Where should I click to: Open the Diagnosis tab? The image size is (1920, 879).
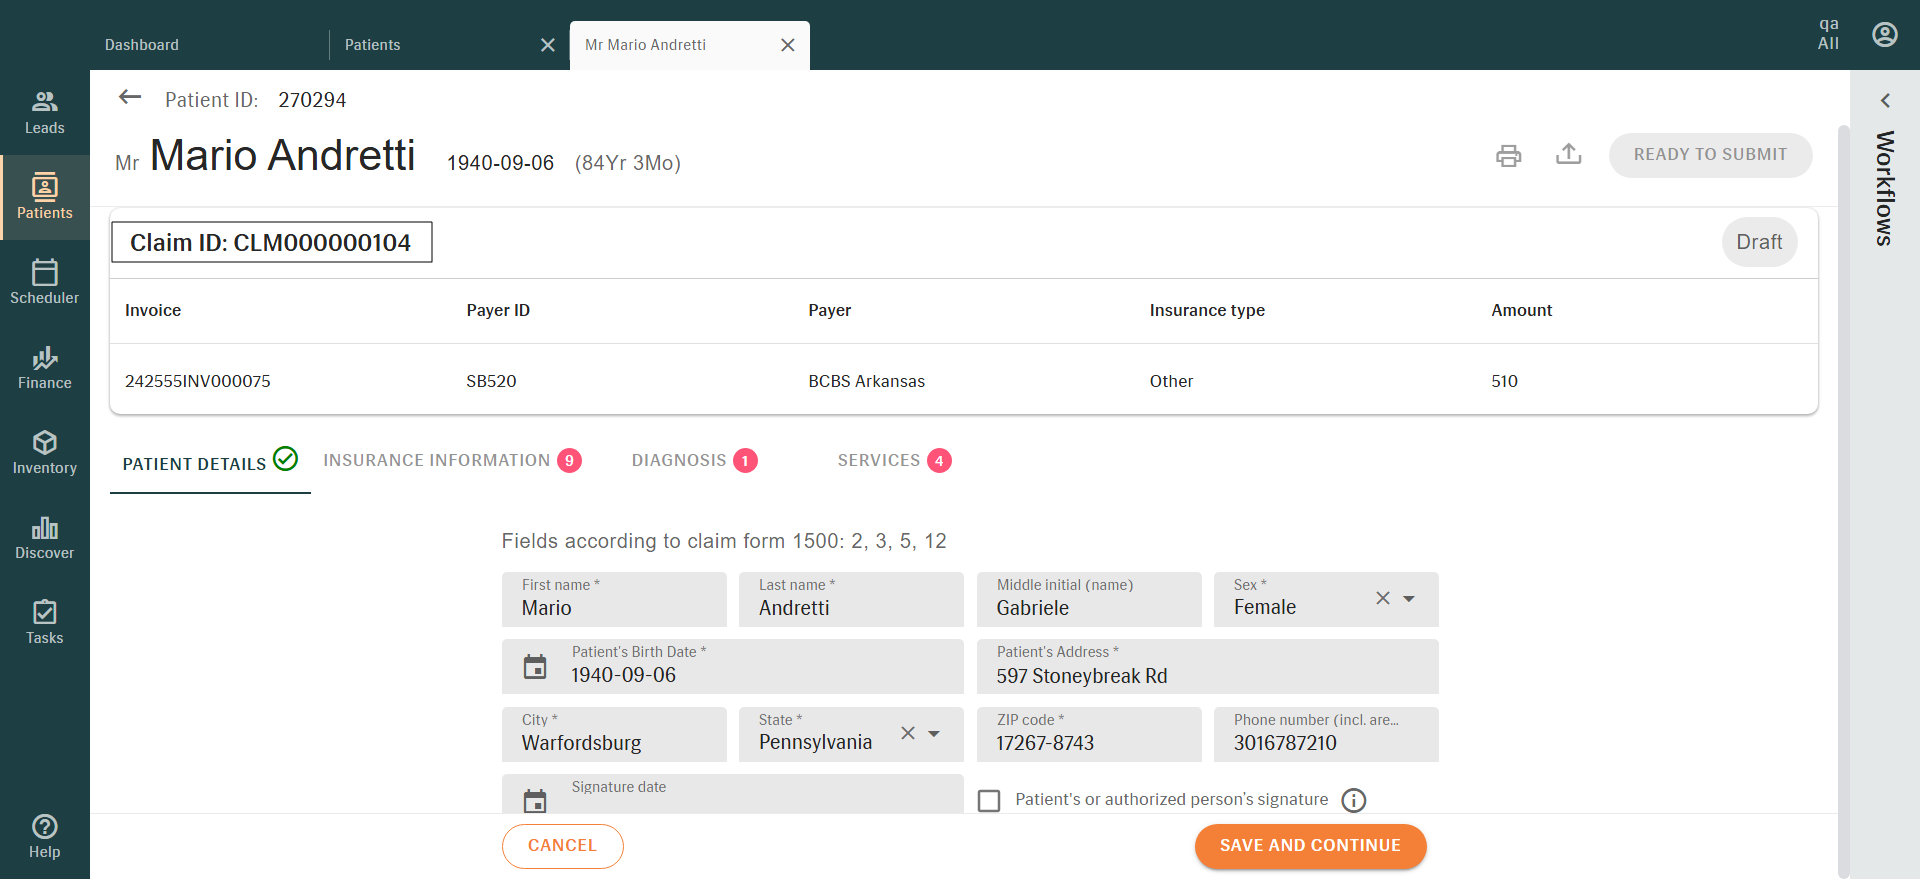694,460
